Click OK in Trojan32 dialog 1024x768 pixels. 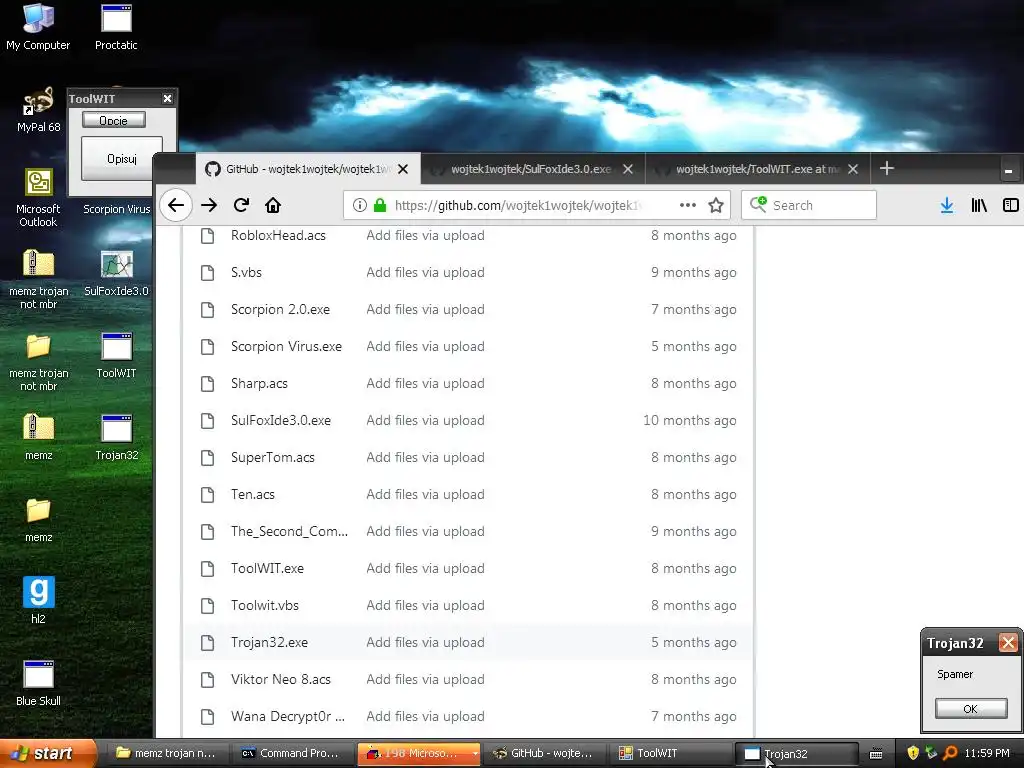tap(970, 709)
